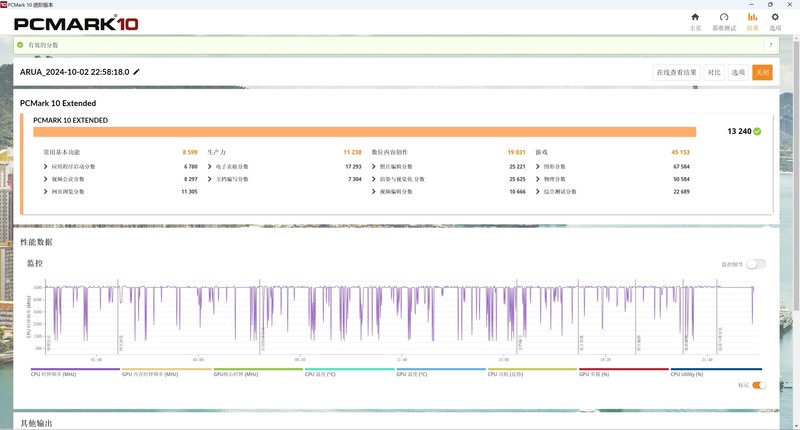The image size is (800, 430).
Task: Click the 在线查看结果 button
Action: 676,72
